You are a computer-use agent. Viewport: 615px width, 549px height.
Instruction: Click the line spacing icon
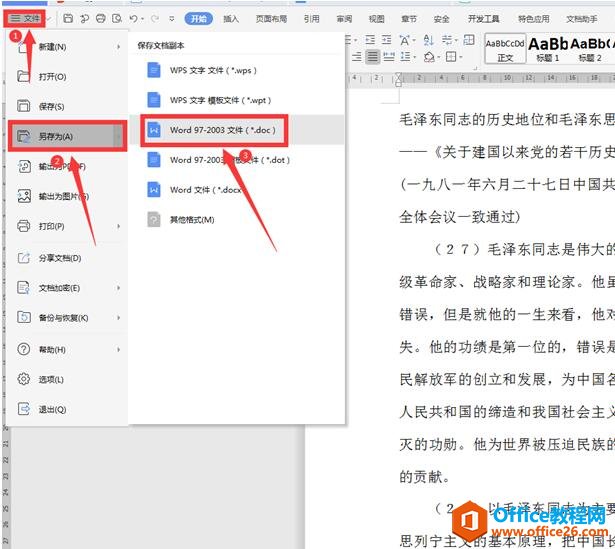405,57
